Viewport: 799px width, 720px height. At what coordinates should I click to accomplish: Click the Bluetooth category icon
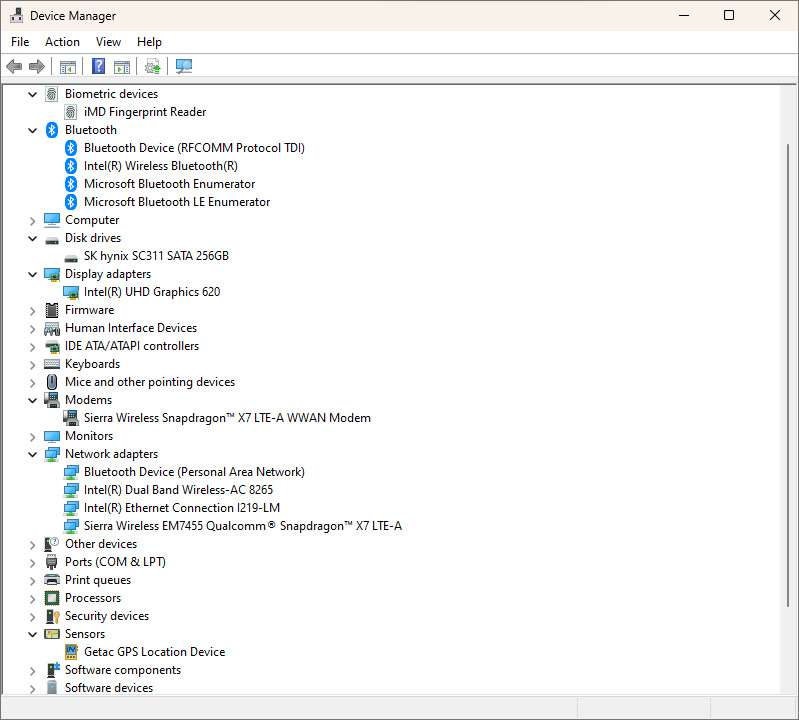52,130
